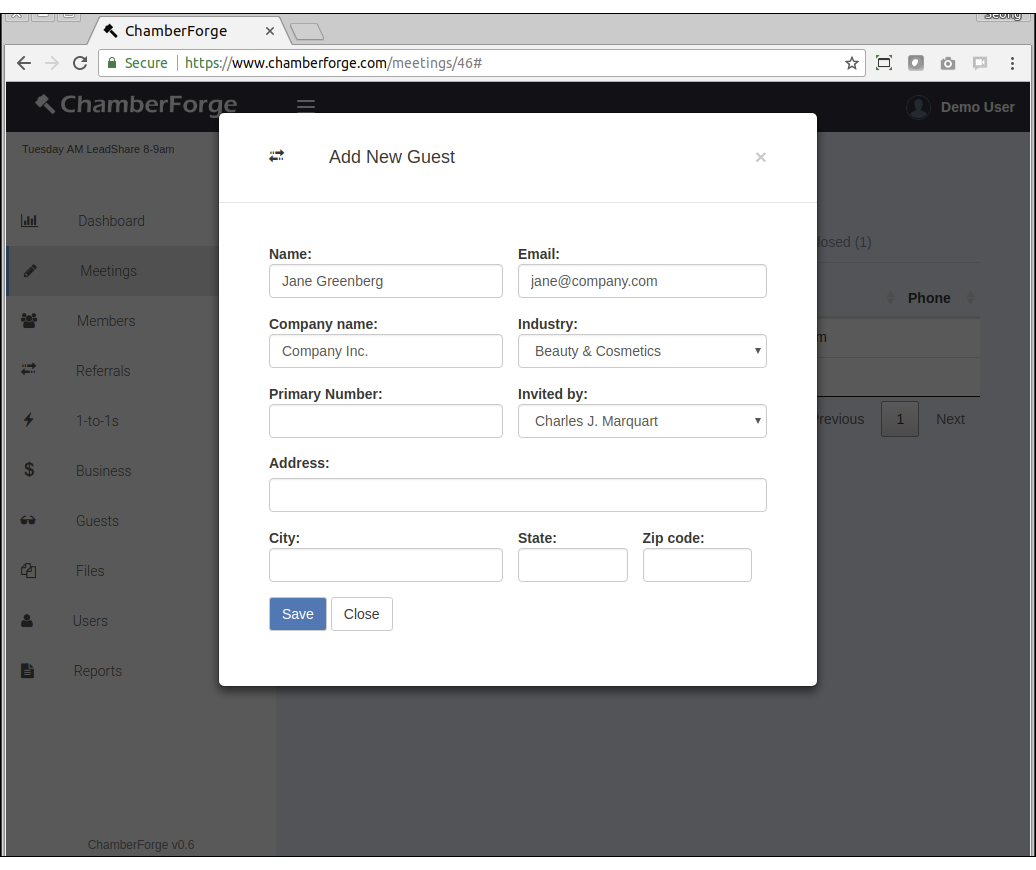Open the Industry dropdown
This screenshot has width=1036, height=870.
coord(642,351)
